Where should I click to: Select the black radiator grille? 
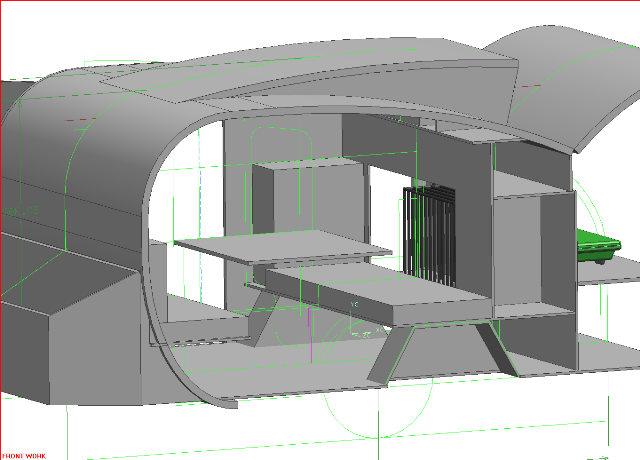pyautogui.click(x=429, y=236)
